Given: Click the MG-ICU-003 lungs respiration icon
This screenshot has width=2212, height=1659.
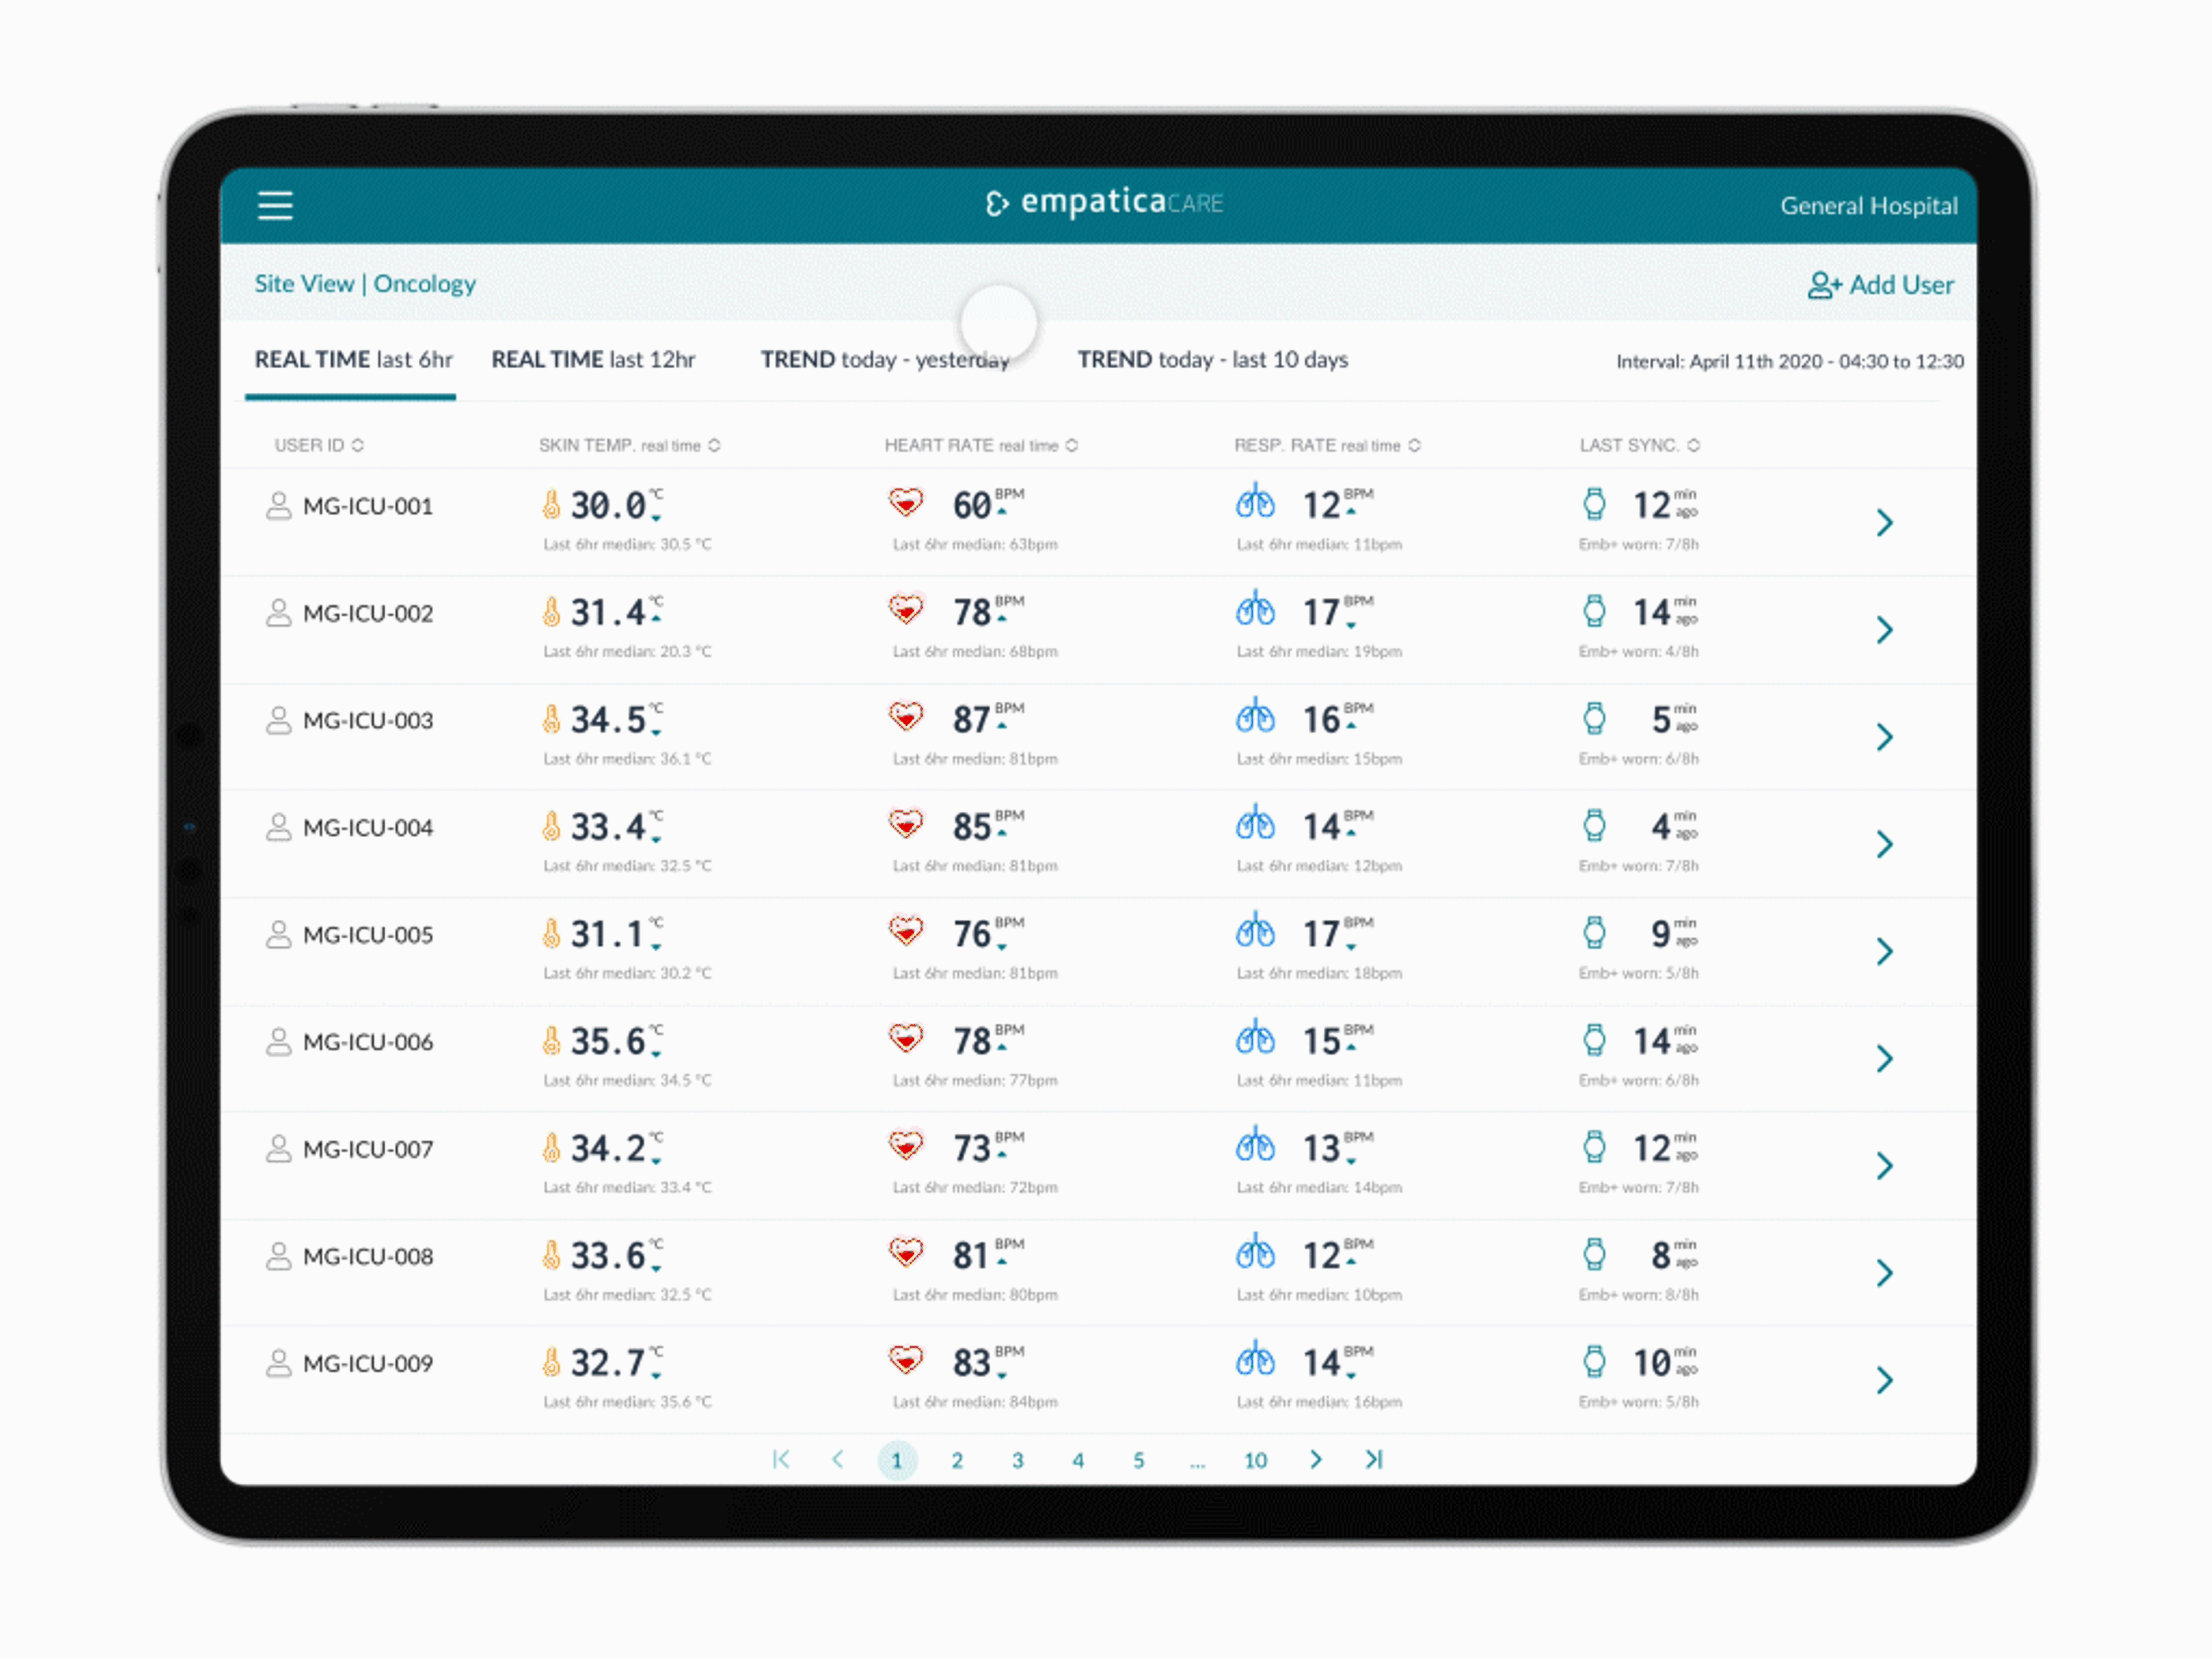Looking at the screenshot, I should 1255,716.
